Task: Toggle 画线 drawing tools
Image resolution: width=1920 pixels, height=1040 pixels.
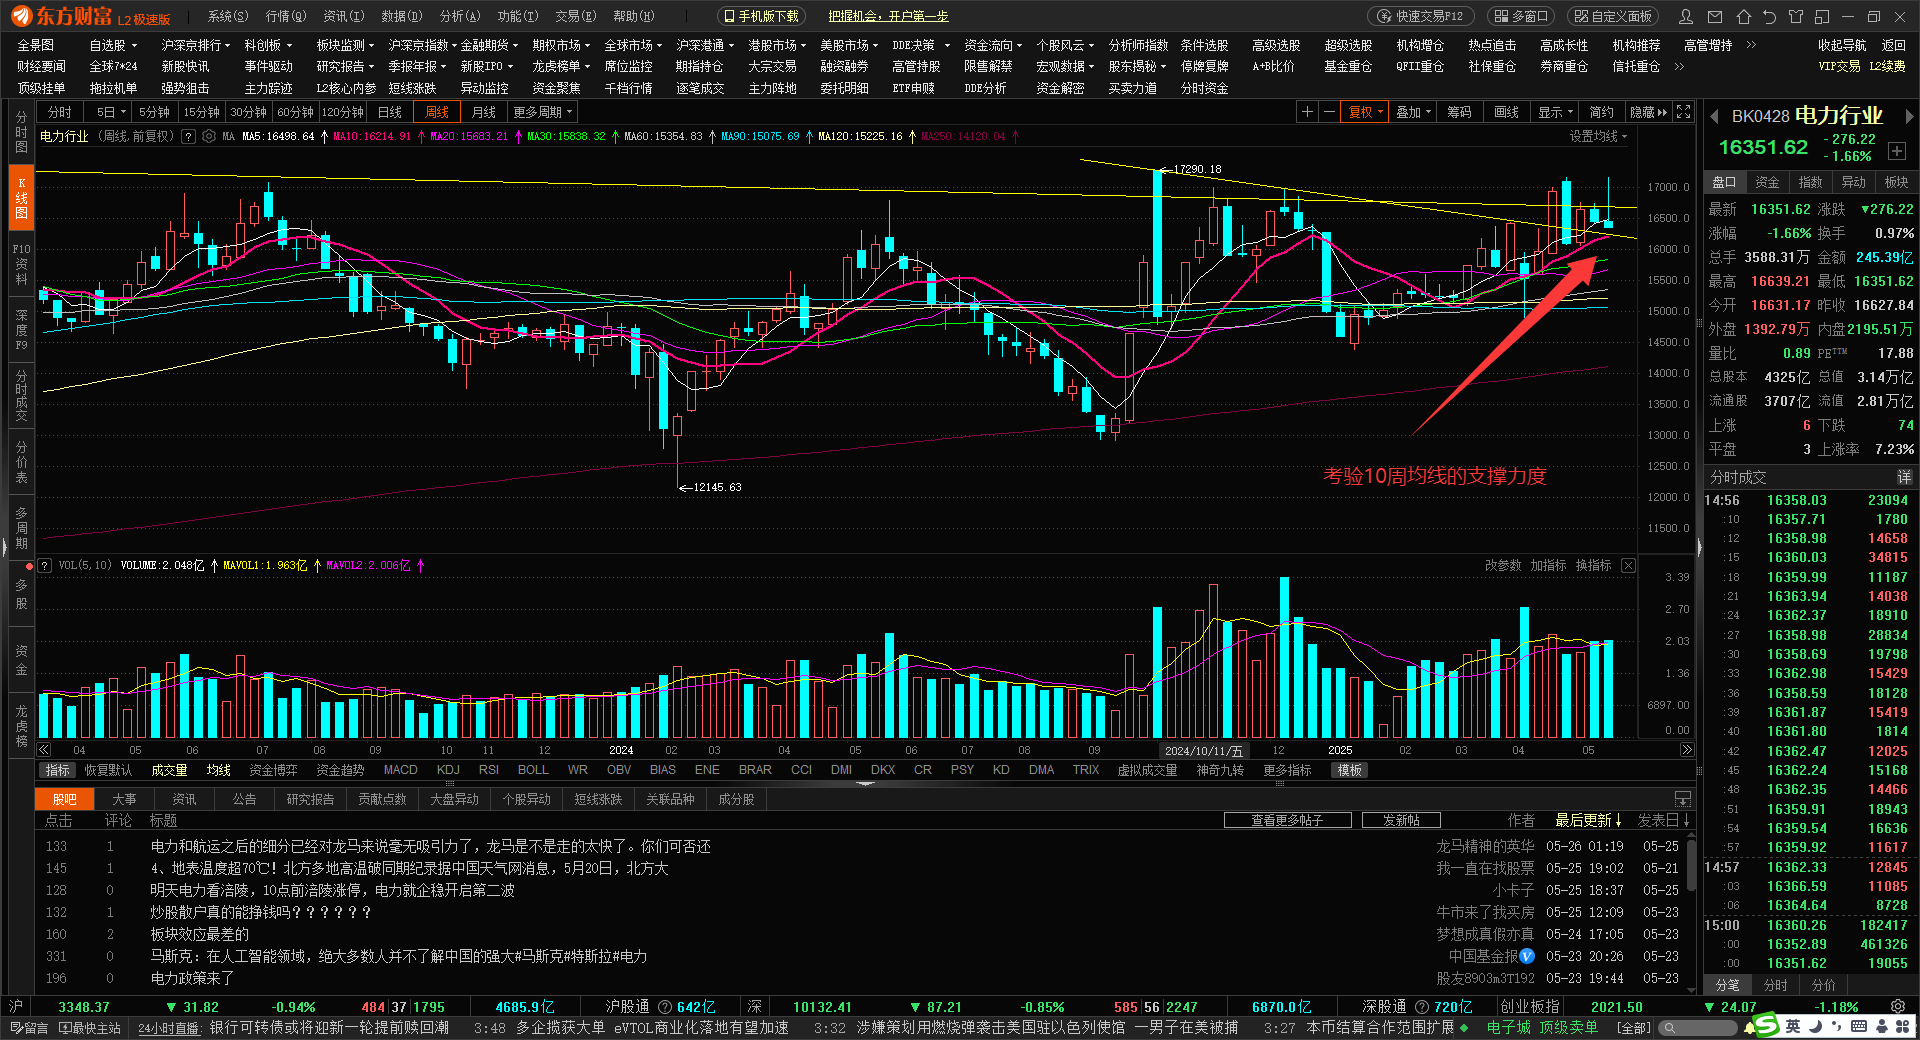Action: (1506, 112)
